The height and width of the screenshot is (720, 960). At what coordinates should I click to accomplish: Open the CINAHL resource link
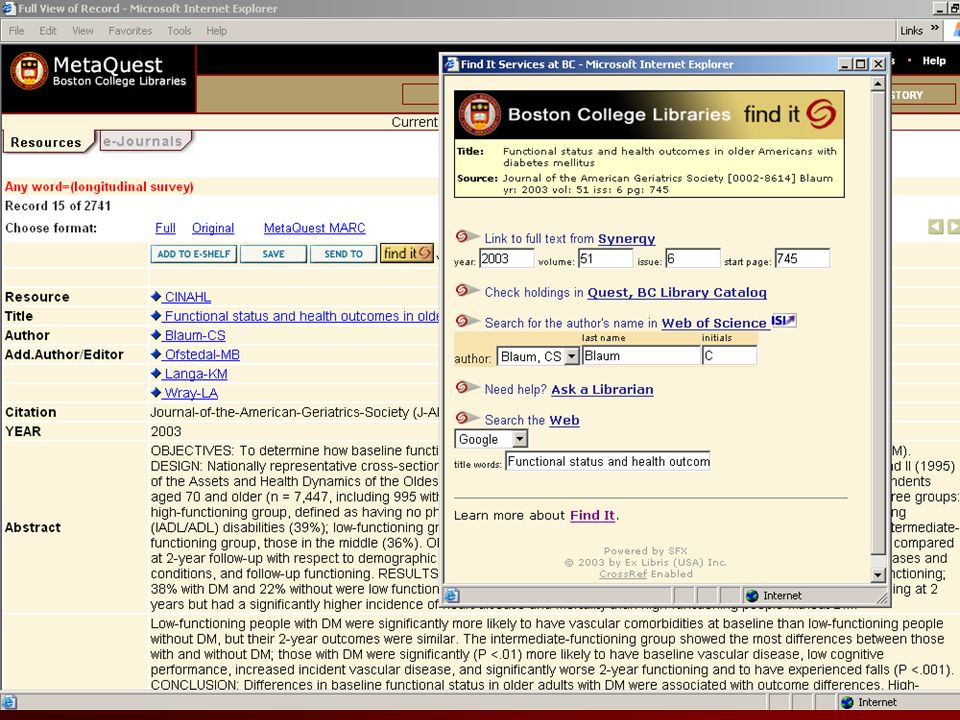pos(187,297)
